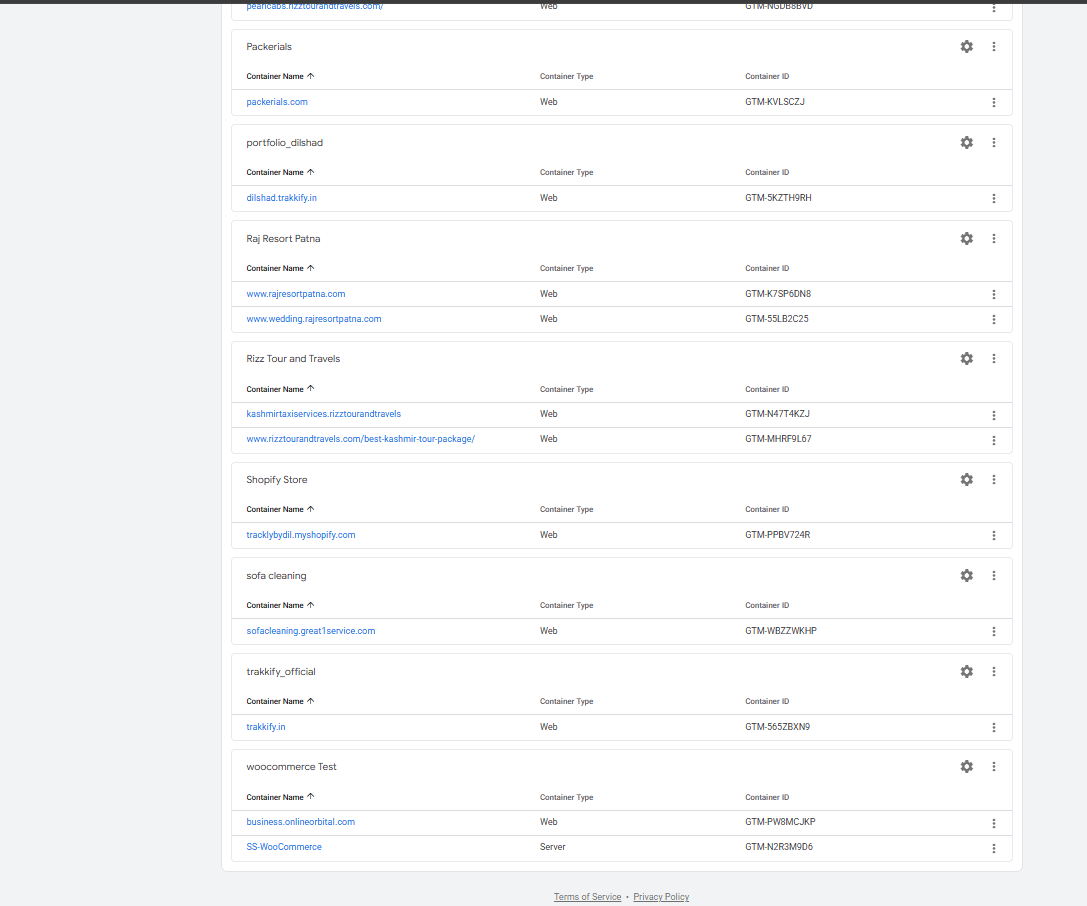Screen dimensions: 1087x906
Task: Sort Raj Resort Patna containers by name
Action: [x=280, y=268]
